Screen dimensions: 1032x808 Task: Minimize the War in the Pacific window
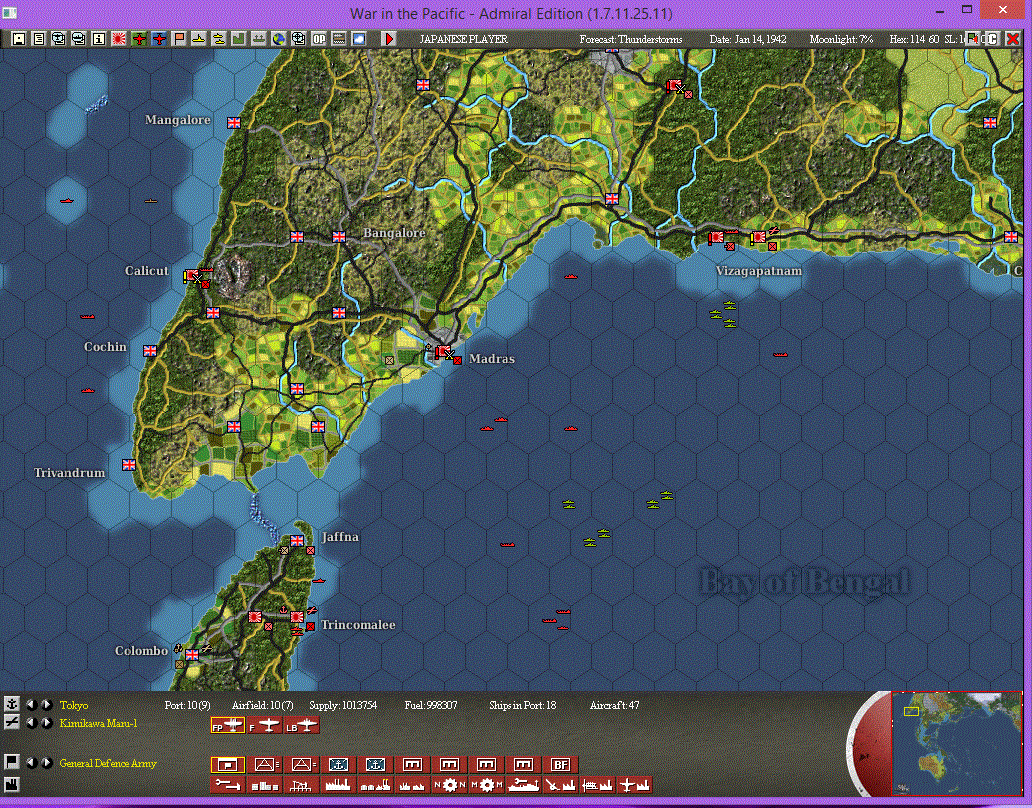[x=940, y=11]
